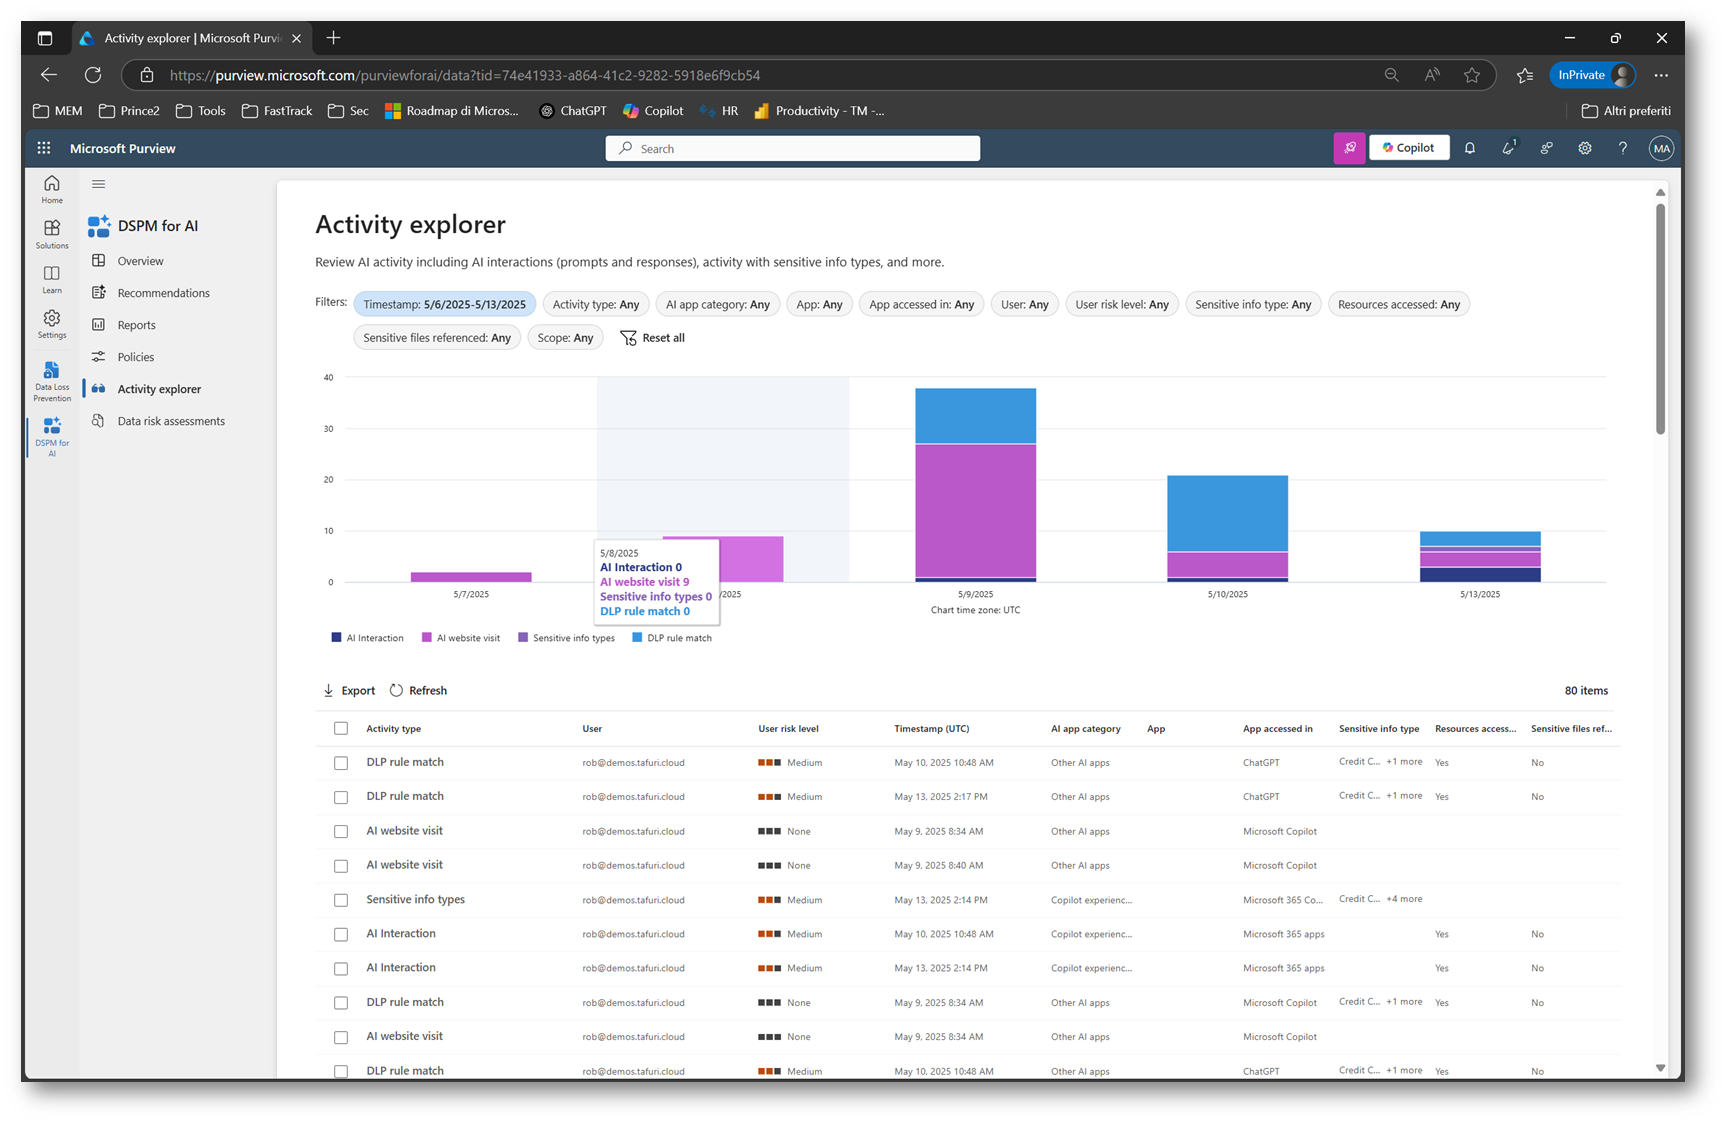This screenshot has height=1124, width=1727.
Task: Open notifications bell icon
Action: [1470, 148]
